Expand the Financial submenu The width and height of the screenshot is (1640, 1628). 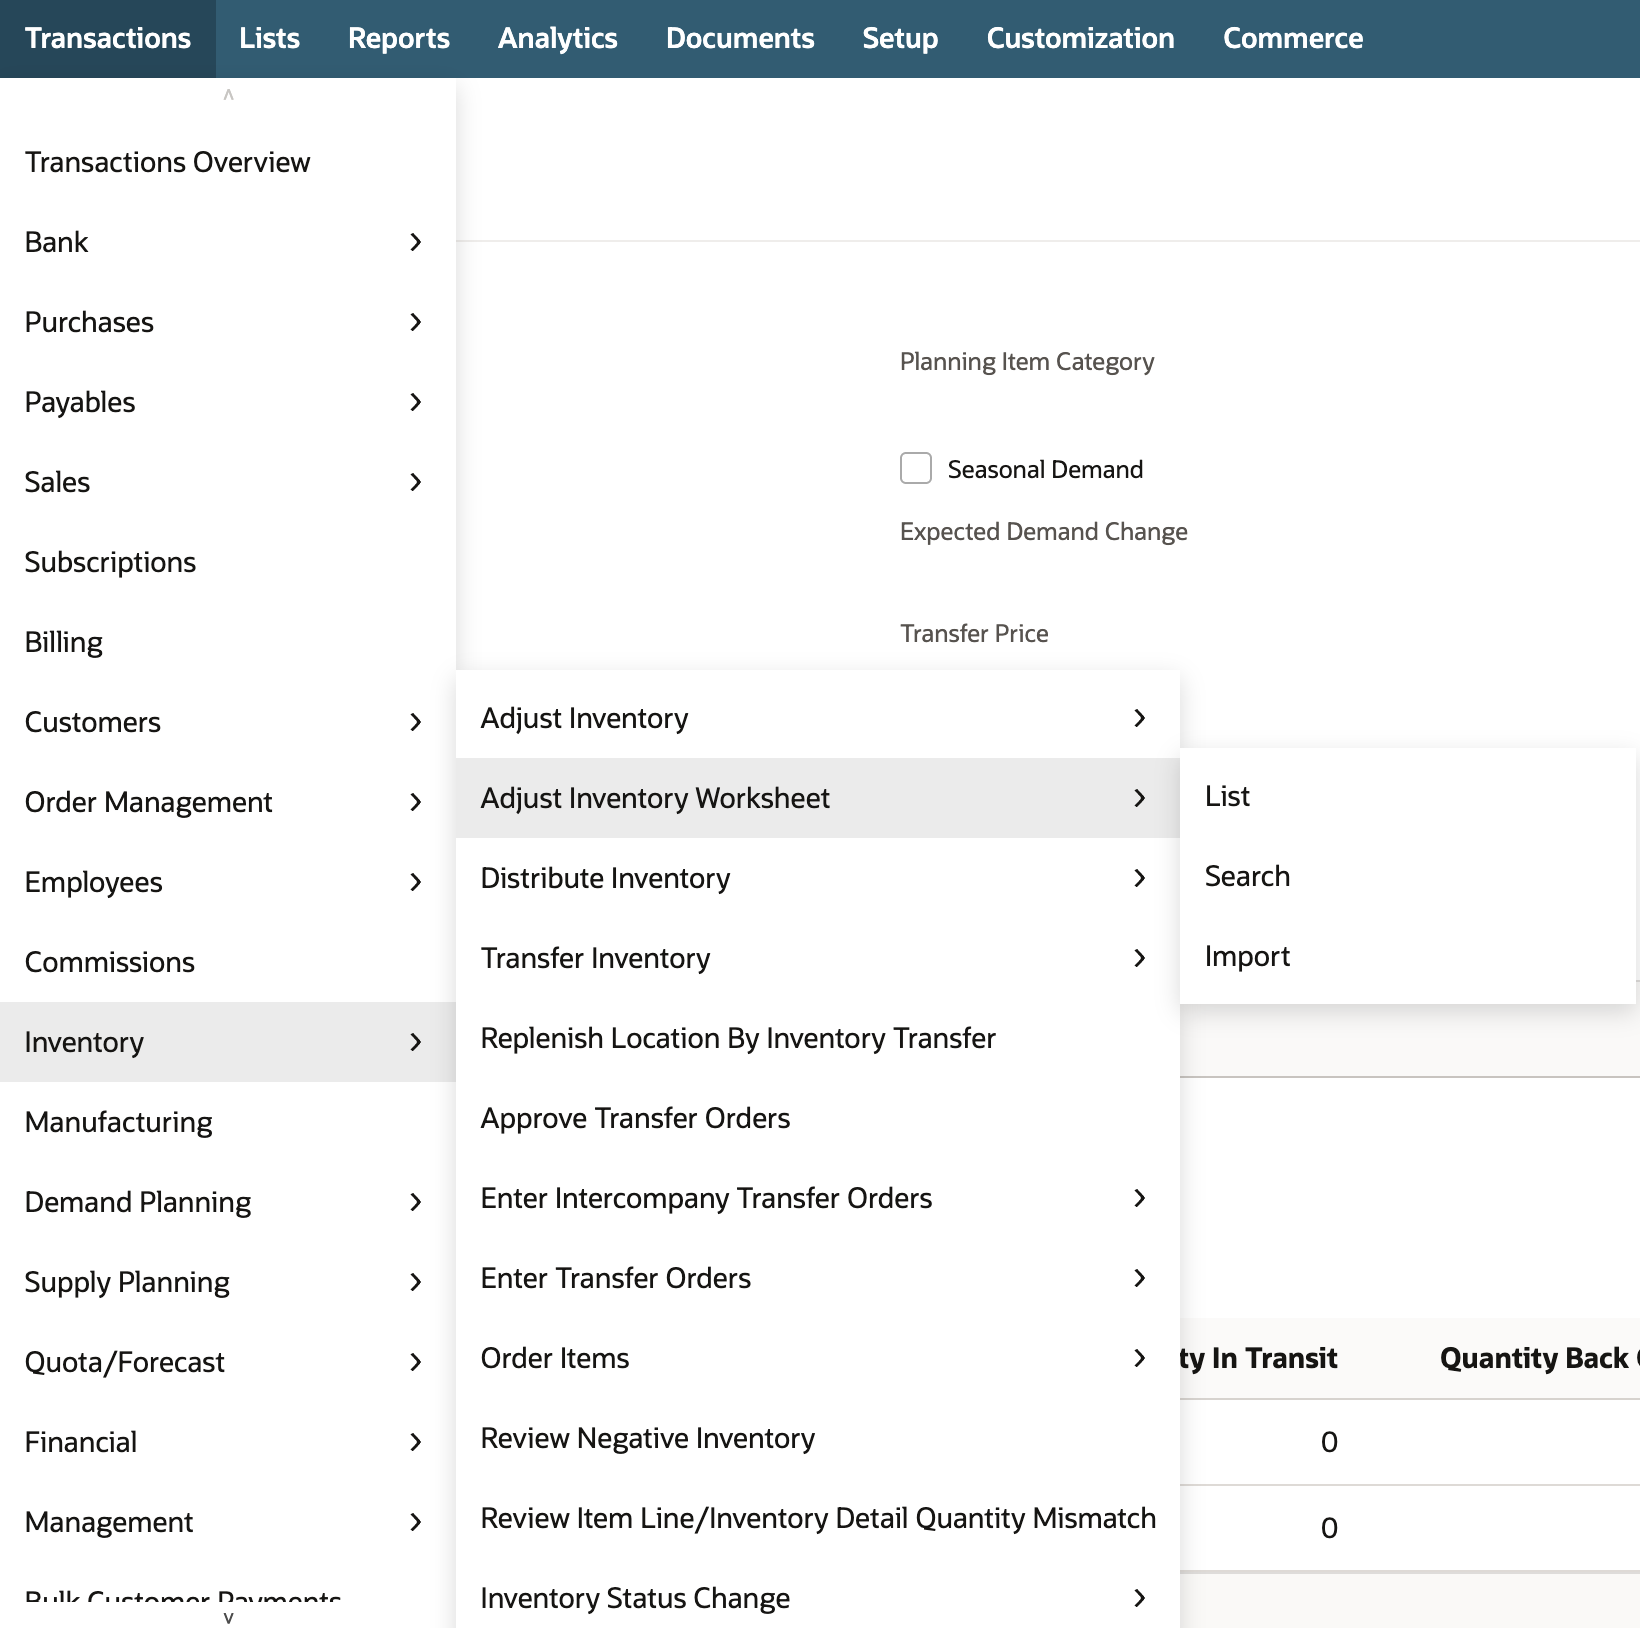(x=228, y=1442)
